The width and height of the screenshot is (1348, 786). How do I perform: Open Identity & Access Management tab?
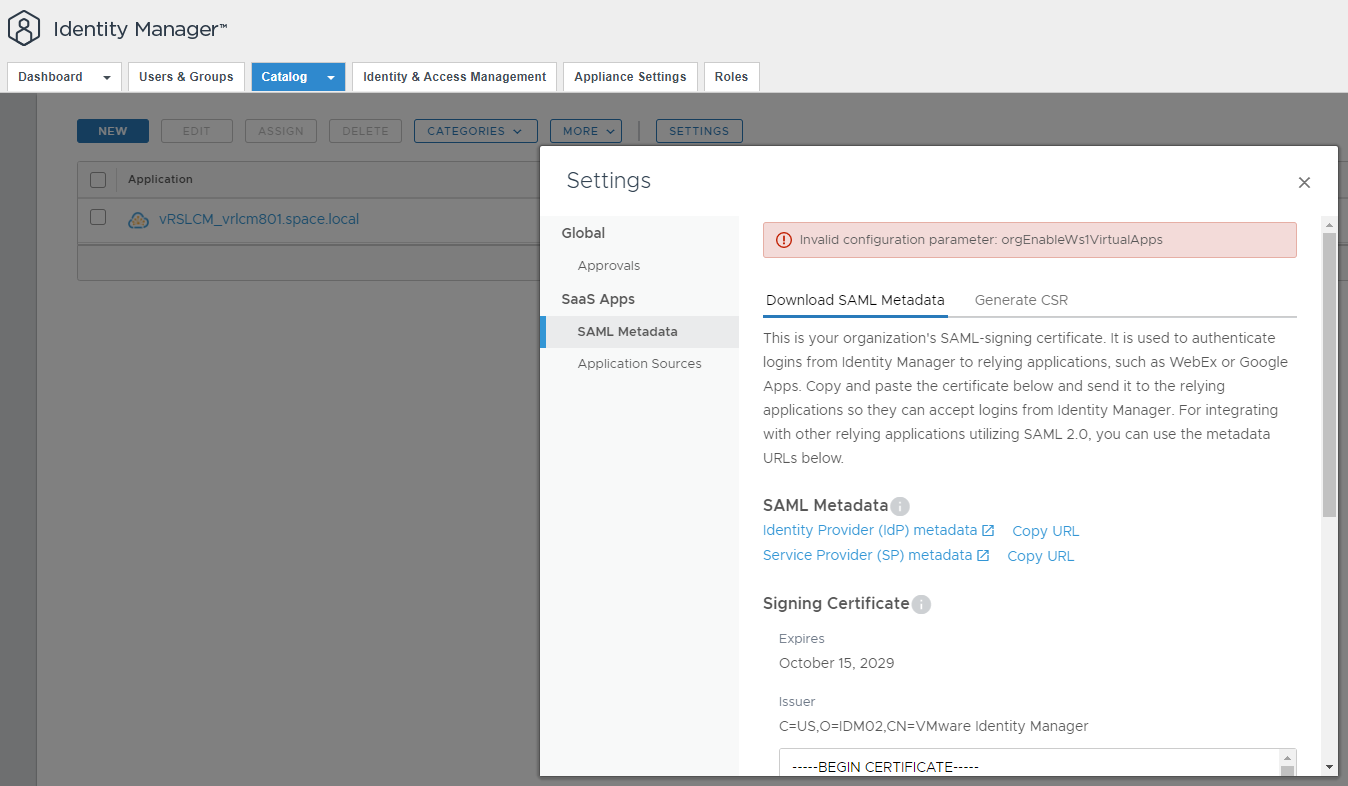tap(454, 77)
